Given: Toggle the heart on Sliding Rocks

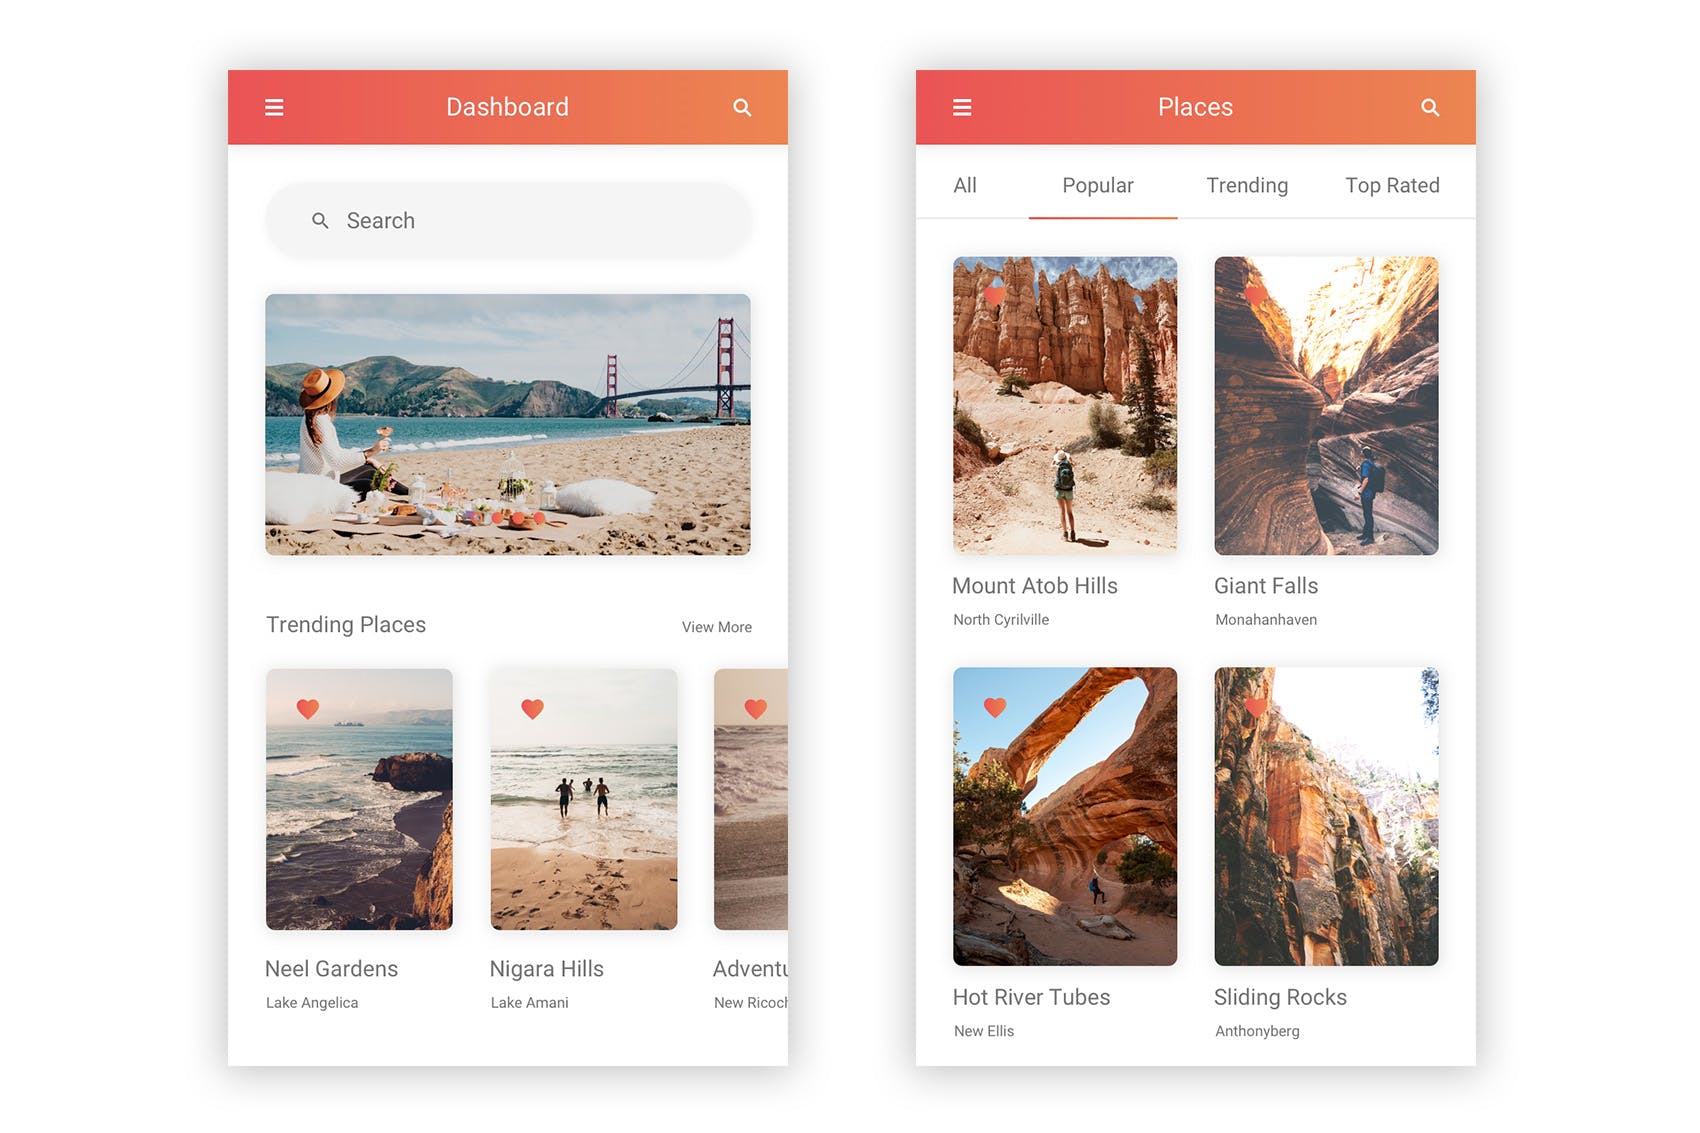Looking at the screenshot, I should pyautogui.click(x=1256, y=706).
